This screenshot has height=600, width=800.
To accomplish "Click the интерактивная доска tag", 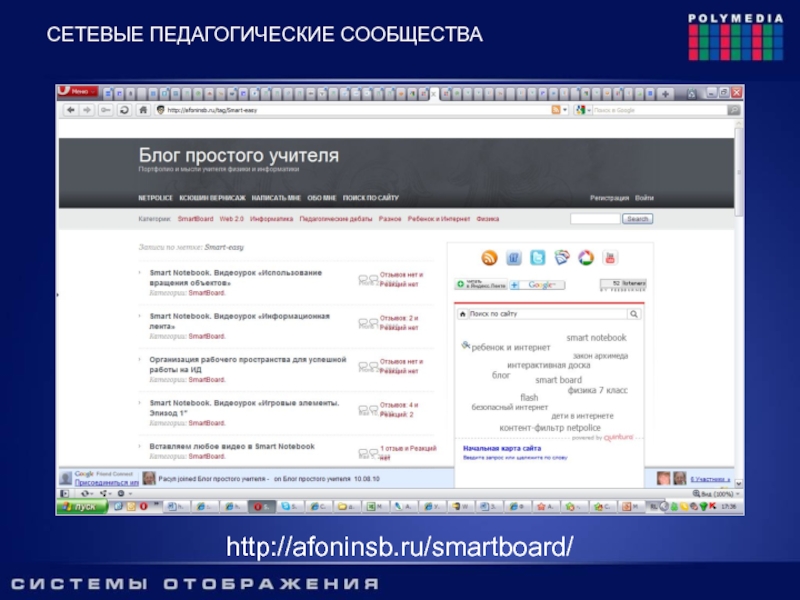I will [x=548, y=365].
